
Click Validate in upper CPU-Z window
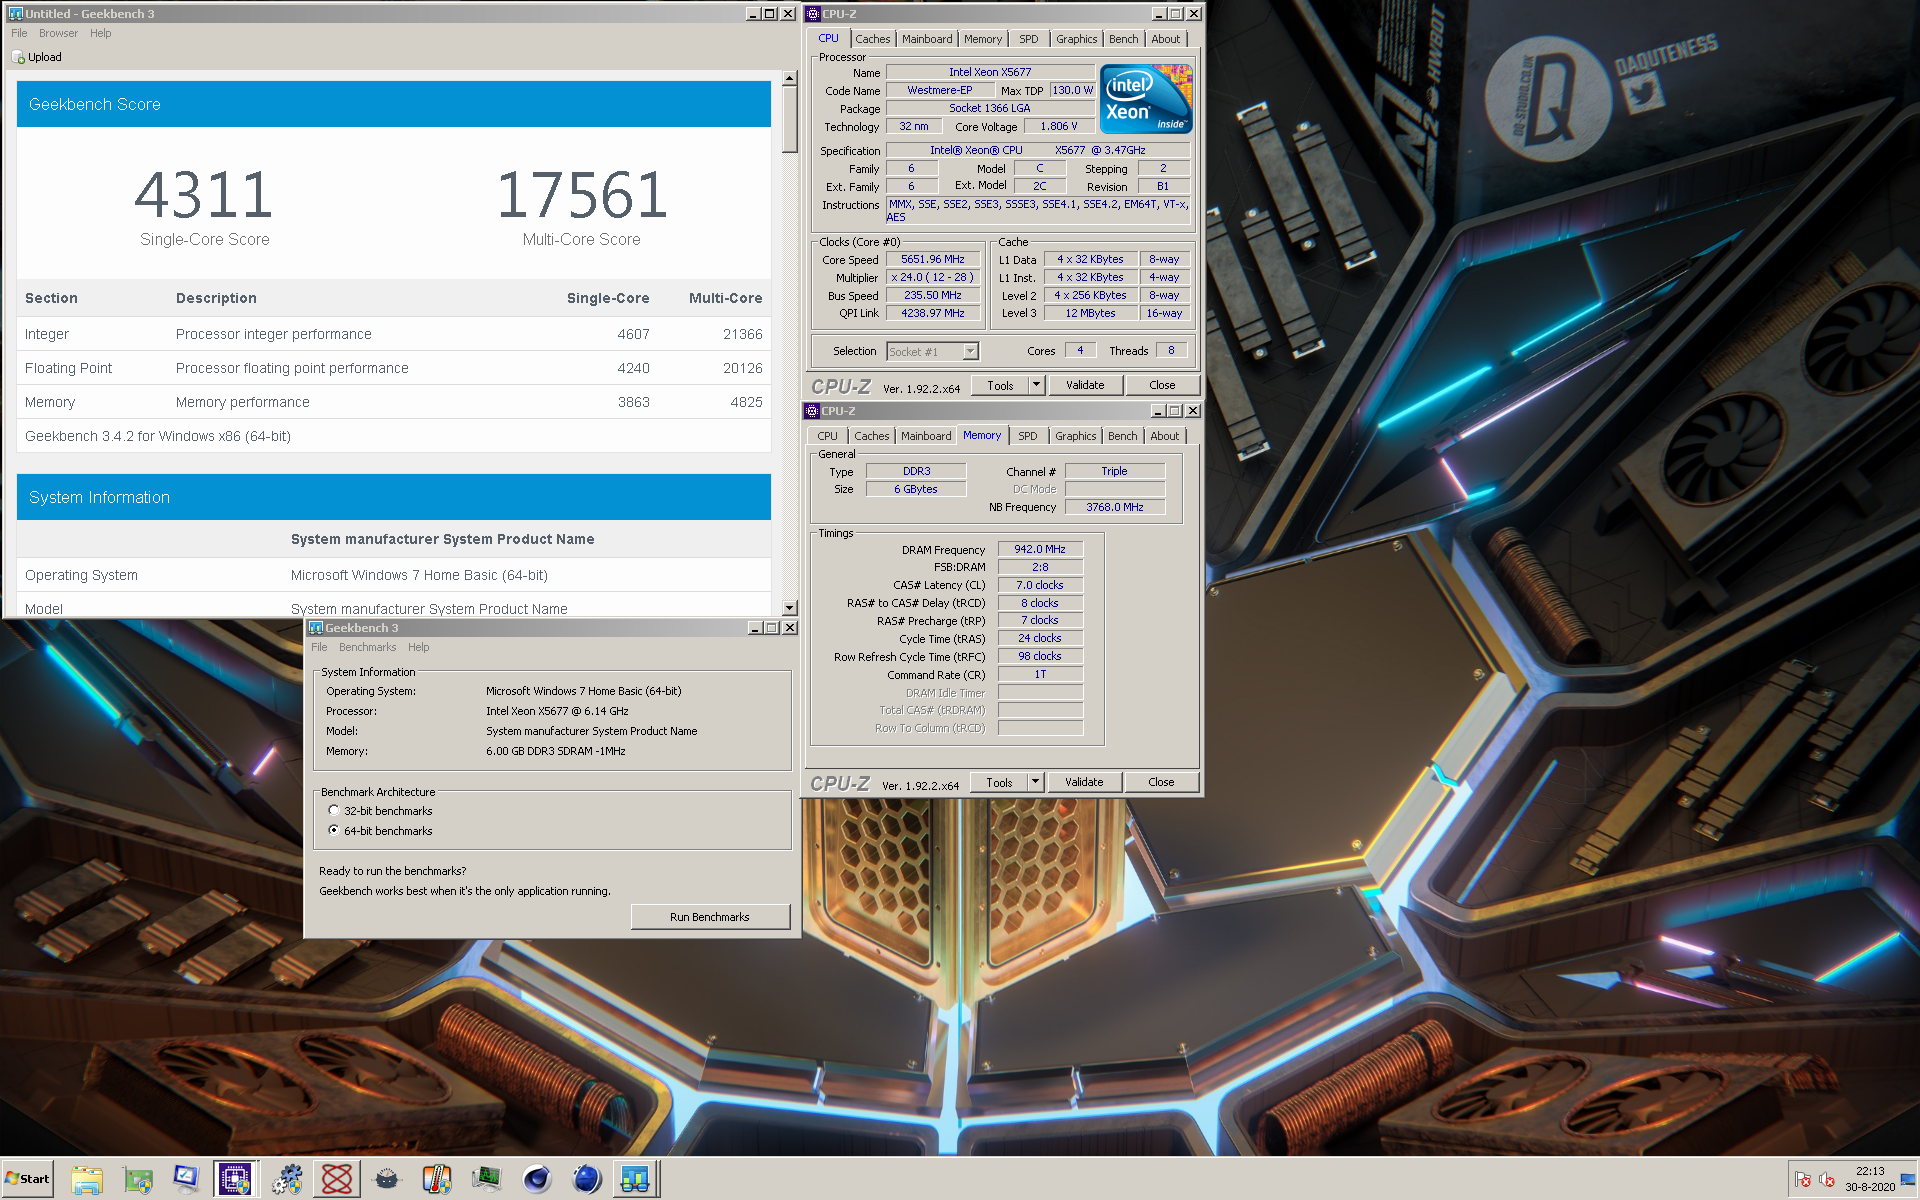pyautogui.click(x=1085, y=386)
